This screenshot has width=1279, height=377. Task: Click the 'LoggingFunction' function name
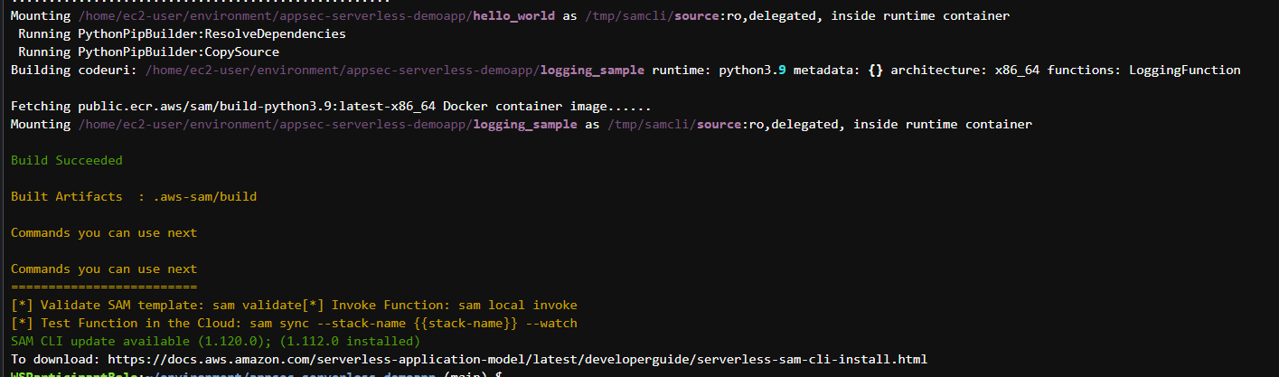click(1184, 70)
